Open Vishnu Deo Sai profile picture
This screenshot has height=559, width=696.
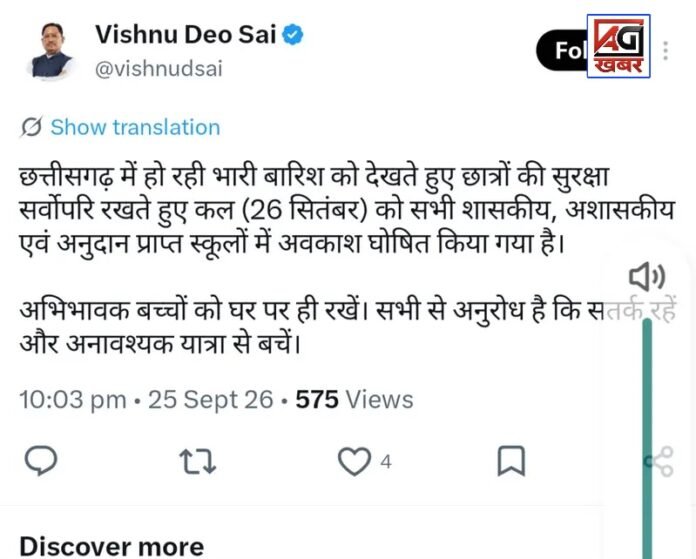[51, 51]
